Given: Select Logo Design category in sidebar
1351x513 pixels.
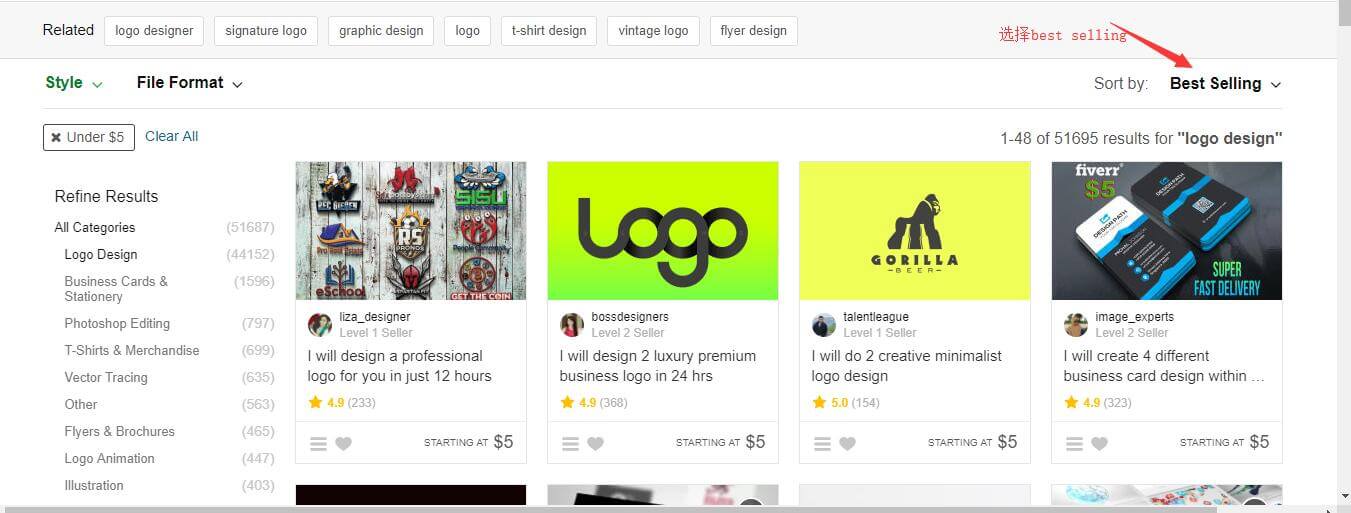Looking at the screenshot, I should pyautogui.click(x=101, y=254).
